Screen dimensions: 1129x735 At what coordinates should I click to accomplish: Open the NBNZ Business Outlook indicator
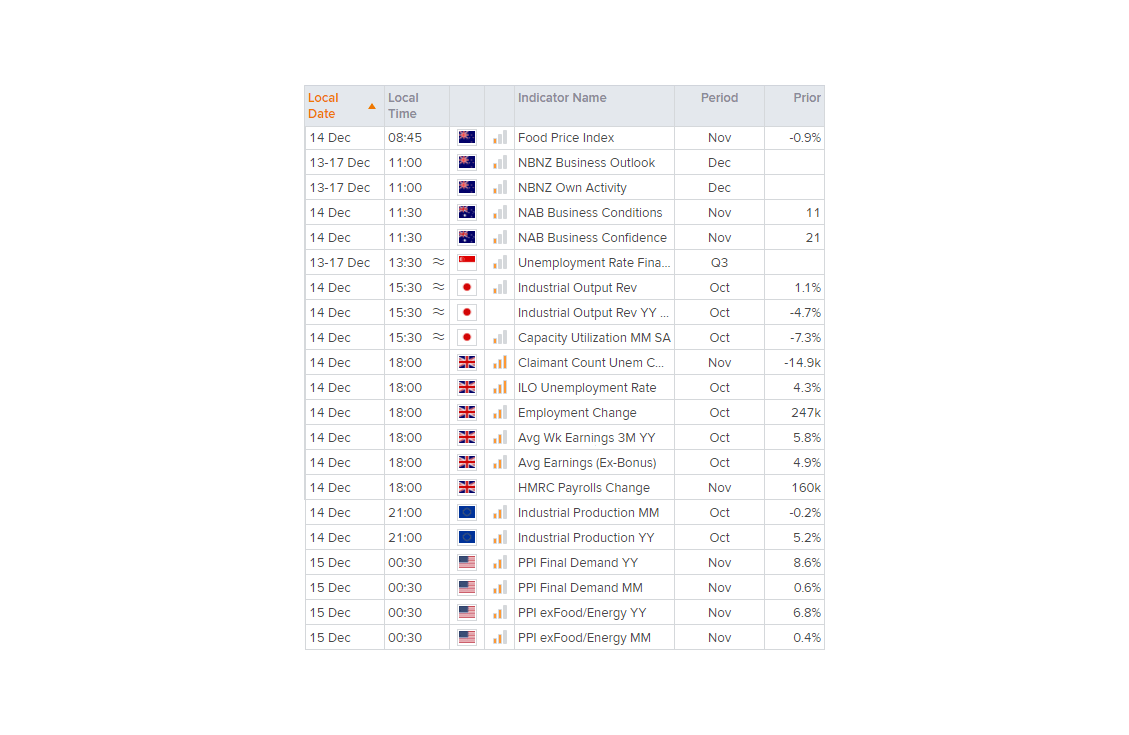pos(586,163)
